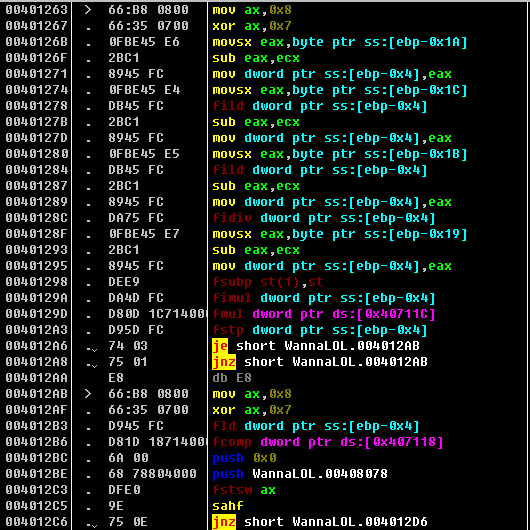Image resolution: width=530 pixels, height=530 pixels.
Task: Select 'movsx eax,byte ptr ss:[ebp-0x1C]' instruction
Action: click(340, 90)
